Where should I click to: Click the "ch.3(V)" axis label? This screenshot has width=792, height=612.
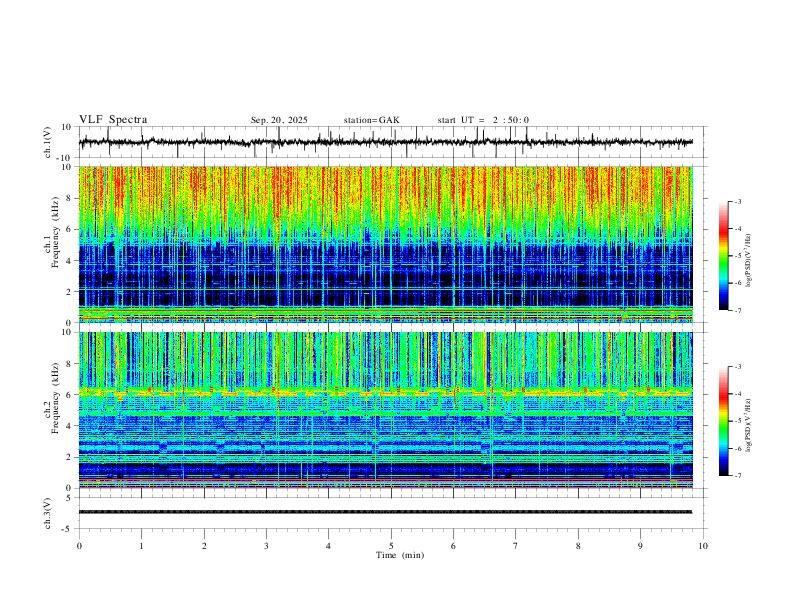coord(48,513)
